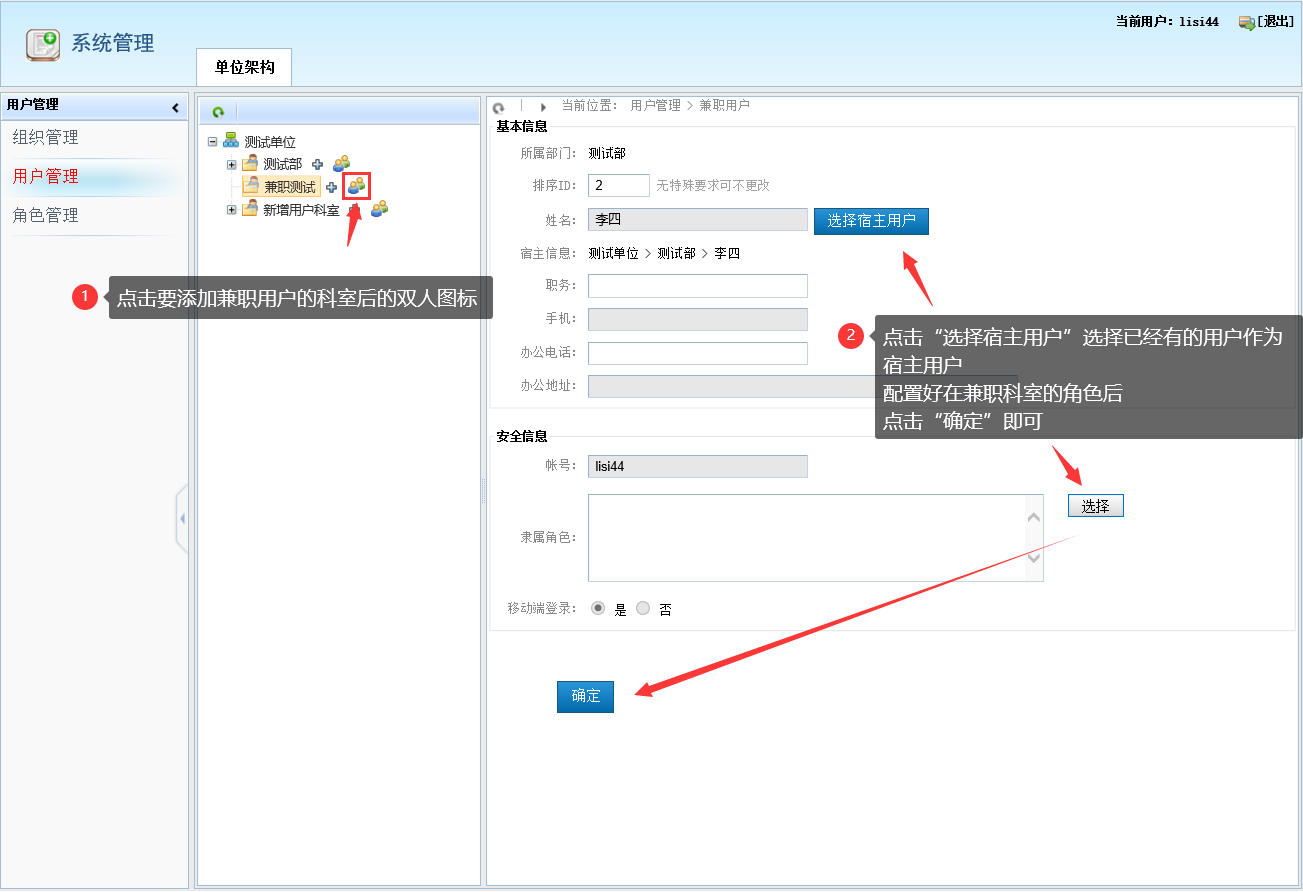
Task: Click the 基本信息 section heading
Action: click(x=522, y=126)
